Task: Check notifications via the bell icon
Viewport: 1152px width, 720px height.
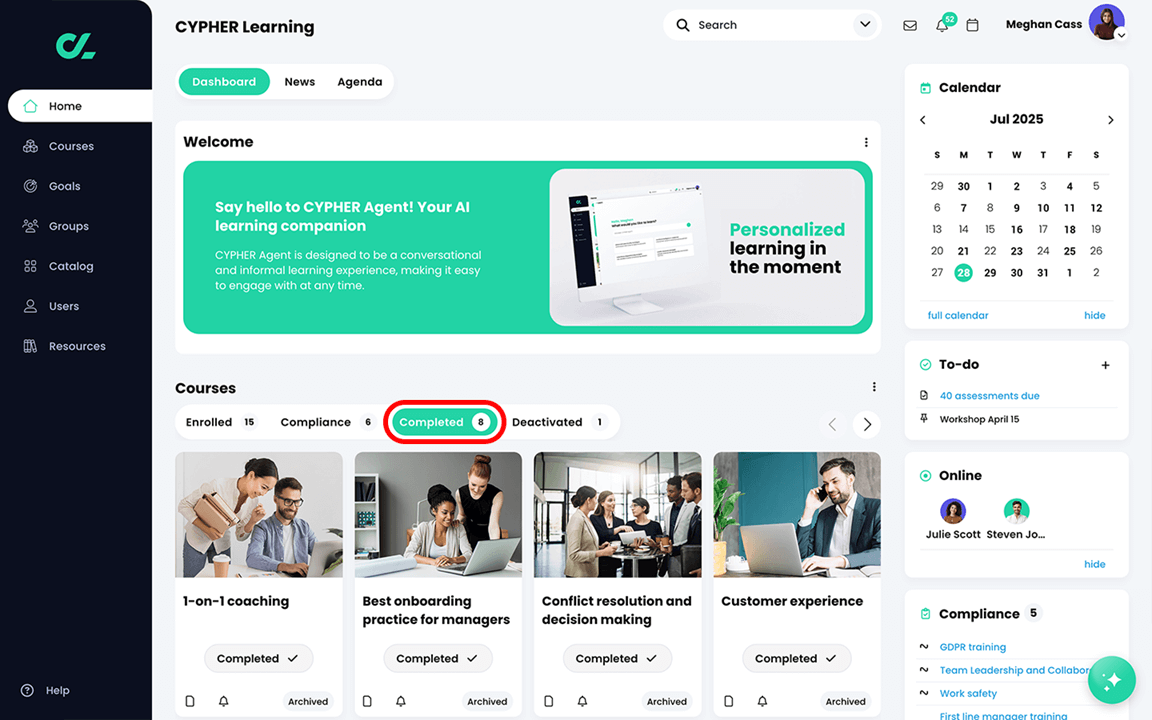Action: click(941, 24)
